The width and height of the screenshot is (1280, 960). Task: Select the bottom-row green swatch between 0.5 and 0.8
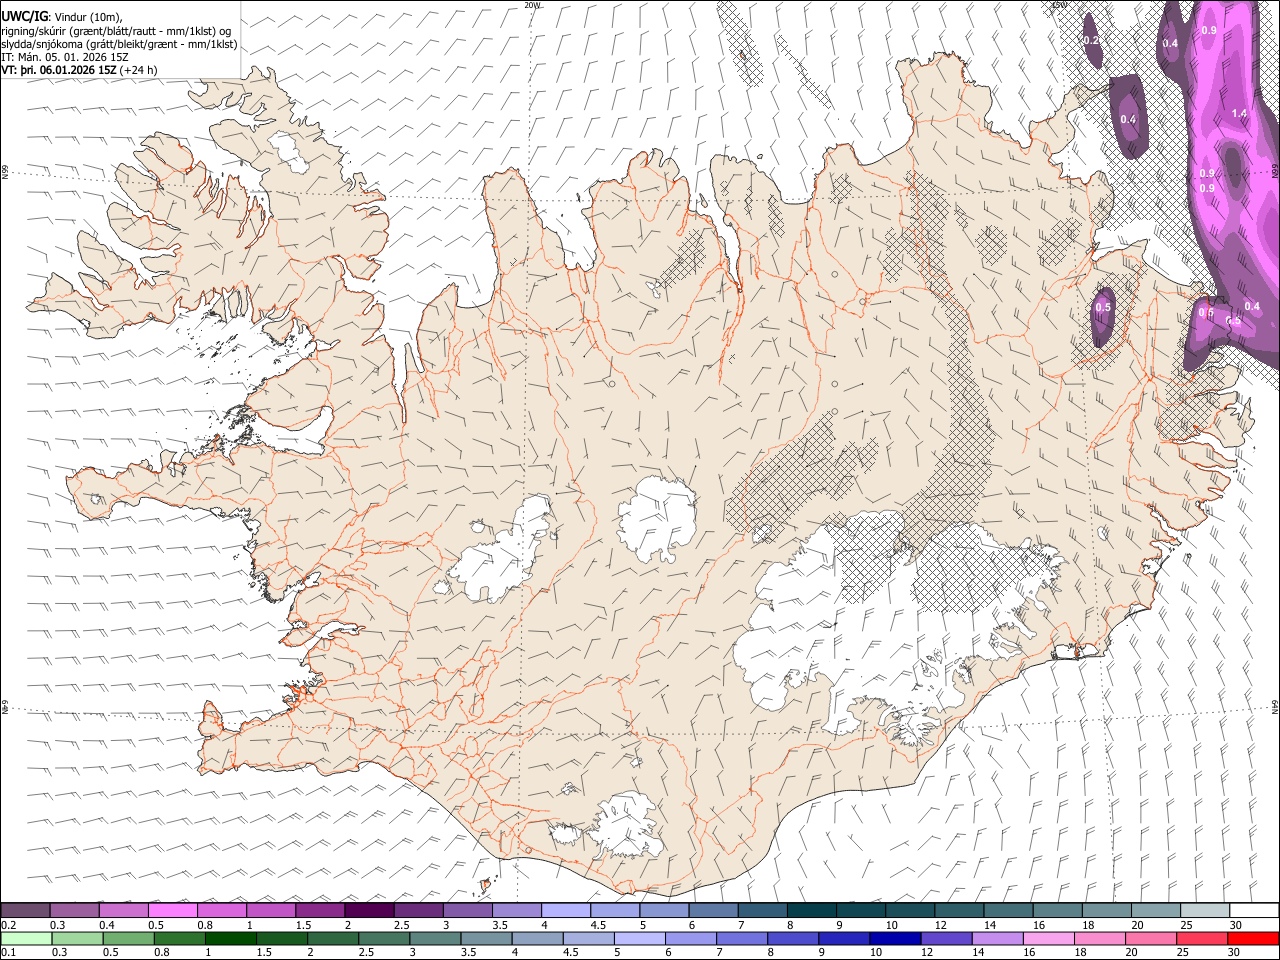click(x=128, y=939)
